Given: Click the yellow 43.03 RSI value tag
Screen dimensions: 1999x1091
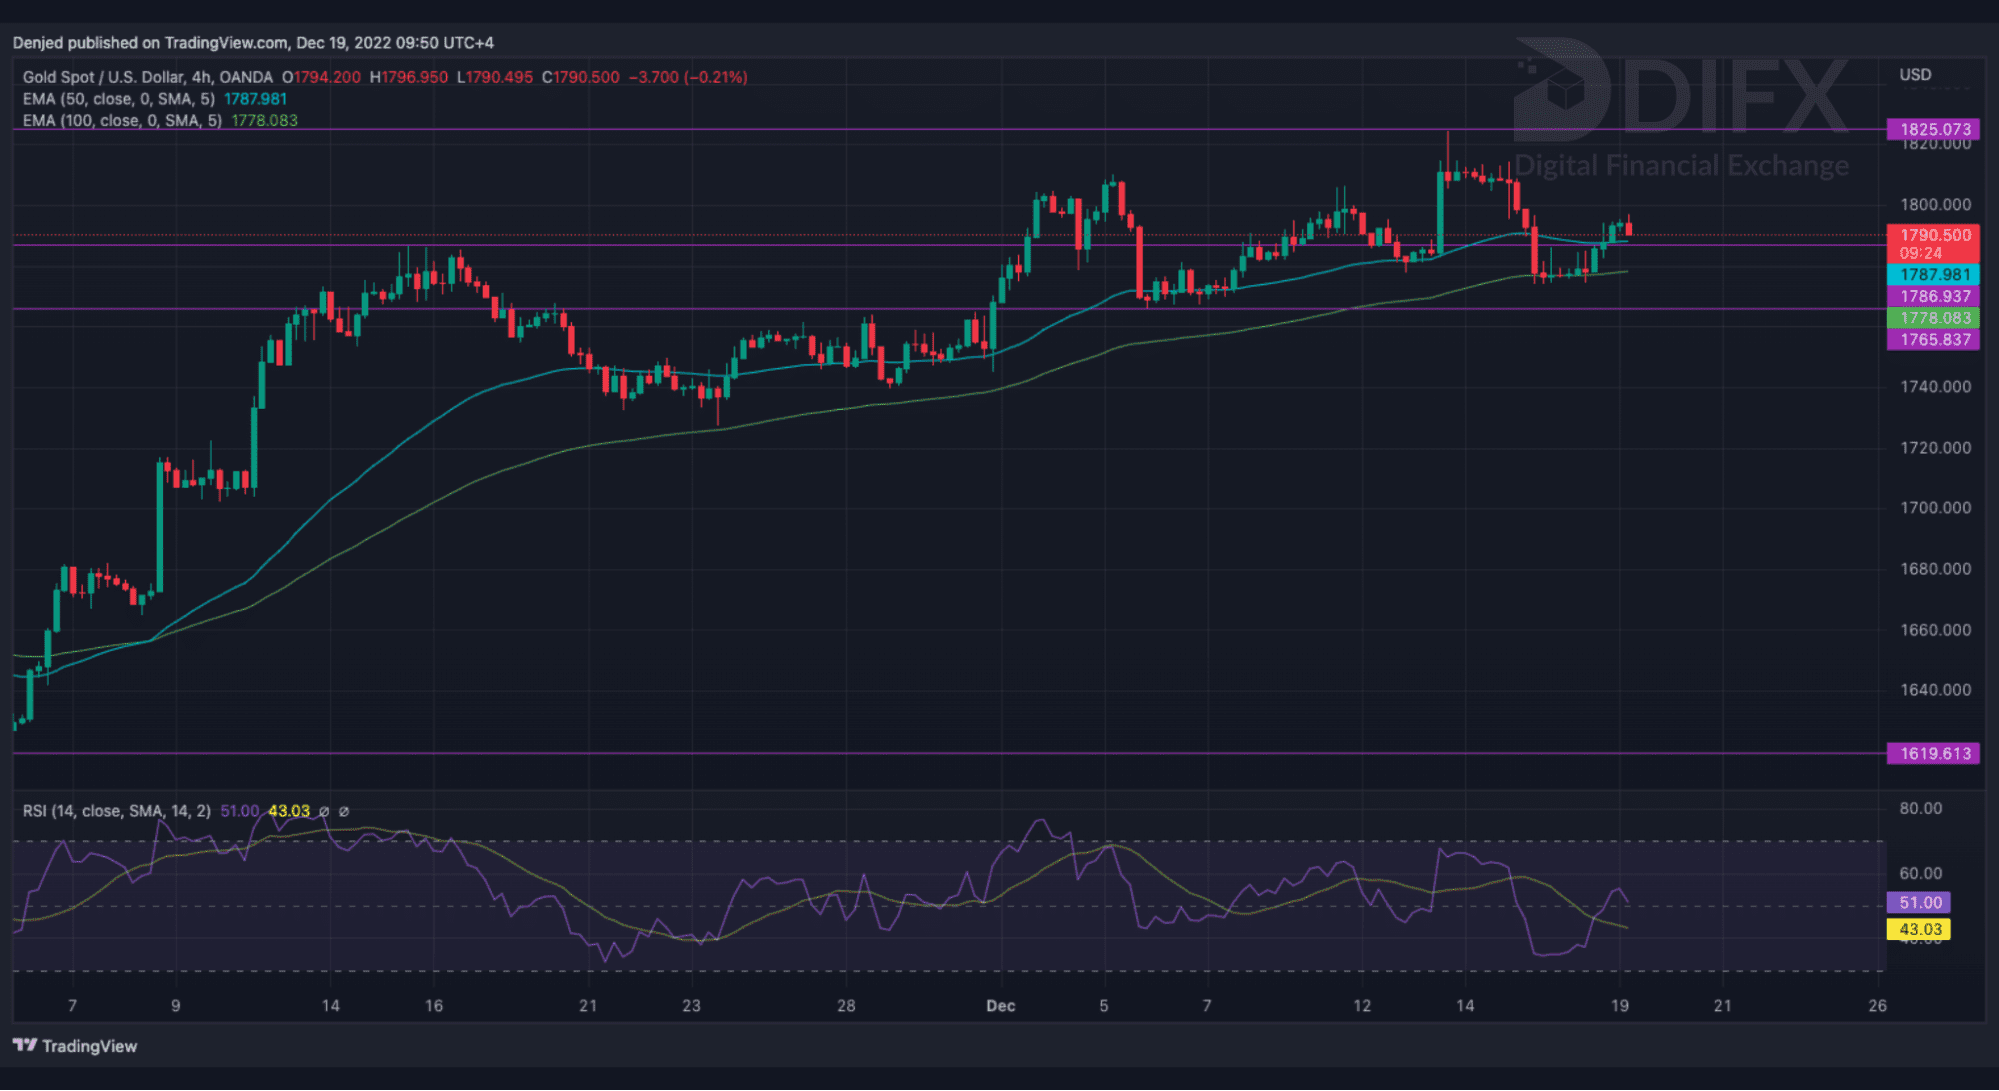Looking at the screenshot, I should coord(1919,929).
